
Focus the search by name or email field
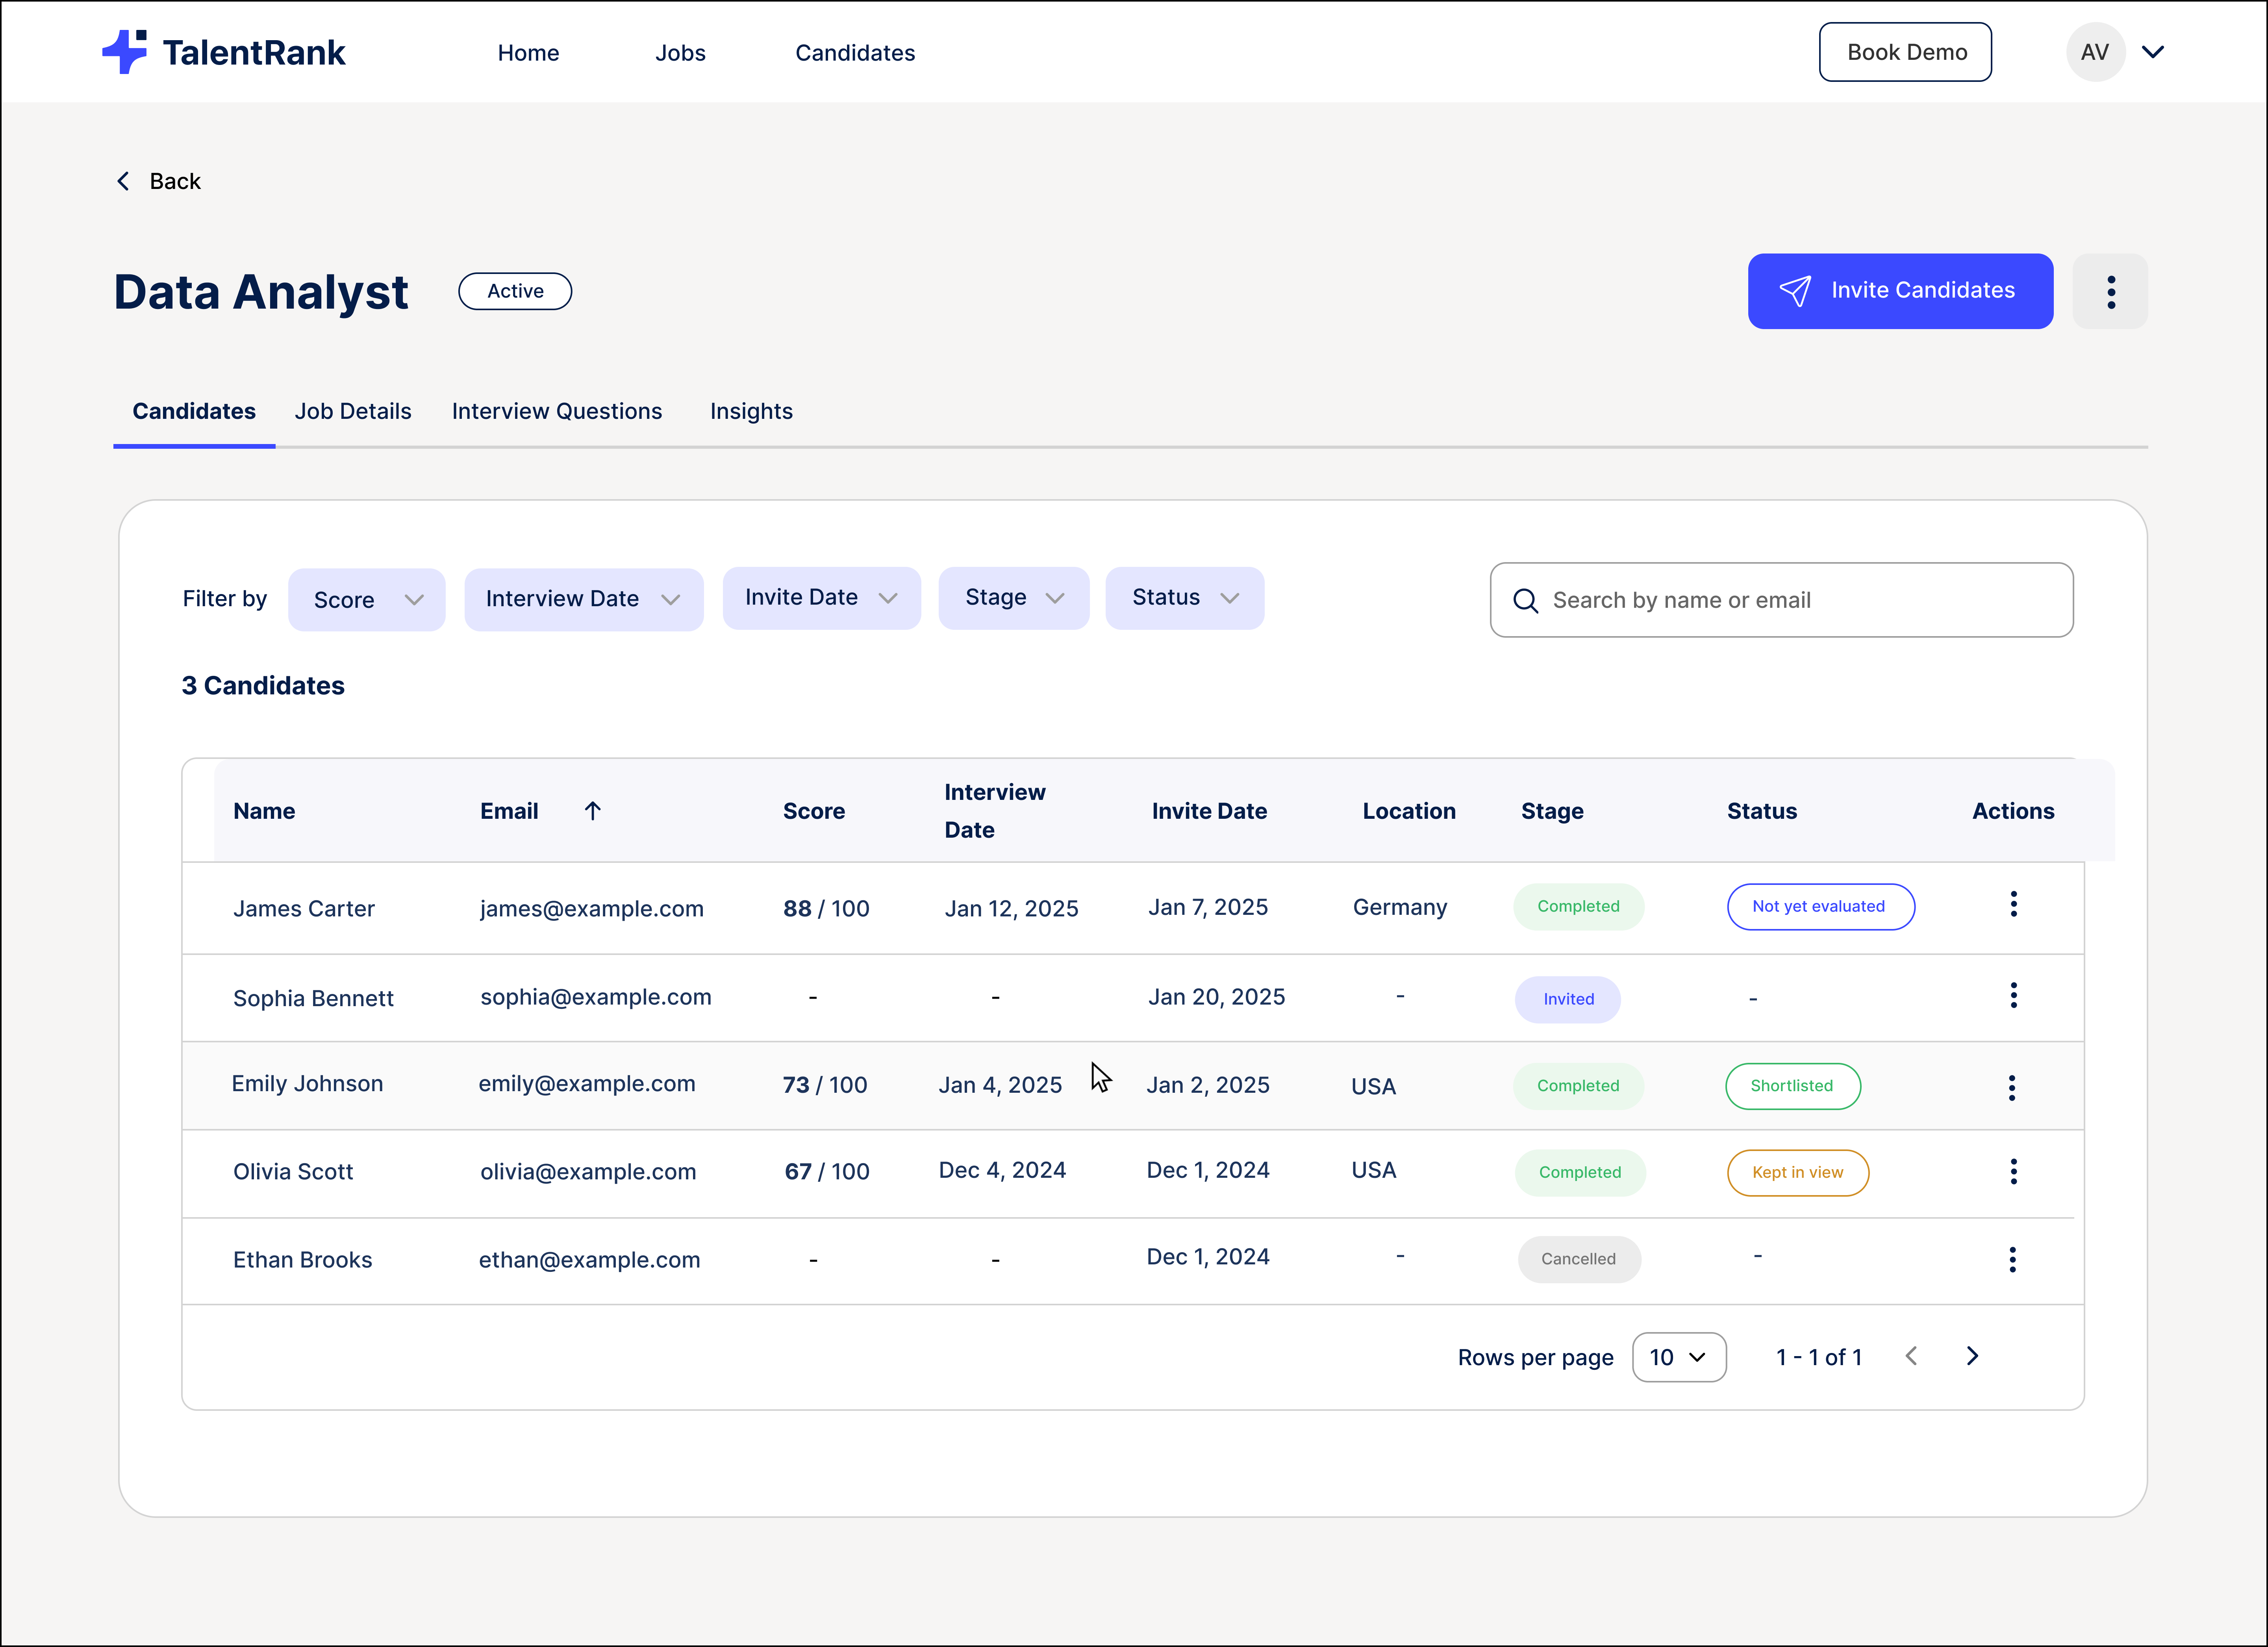(x=1782, y=600)
